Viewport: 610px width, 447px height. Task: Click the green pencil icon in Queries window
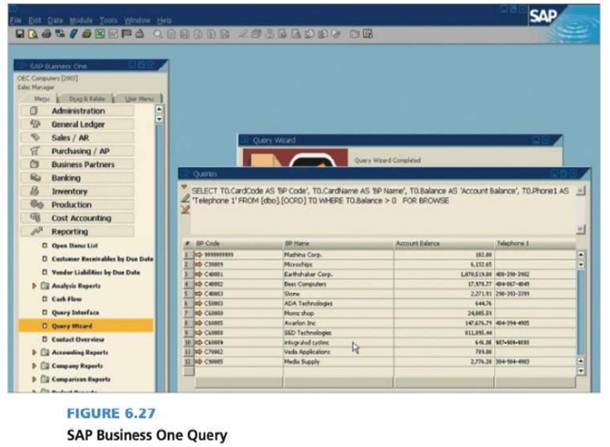[186, 198]
